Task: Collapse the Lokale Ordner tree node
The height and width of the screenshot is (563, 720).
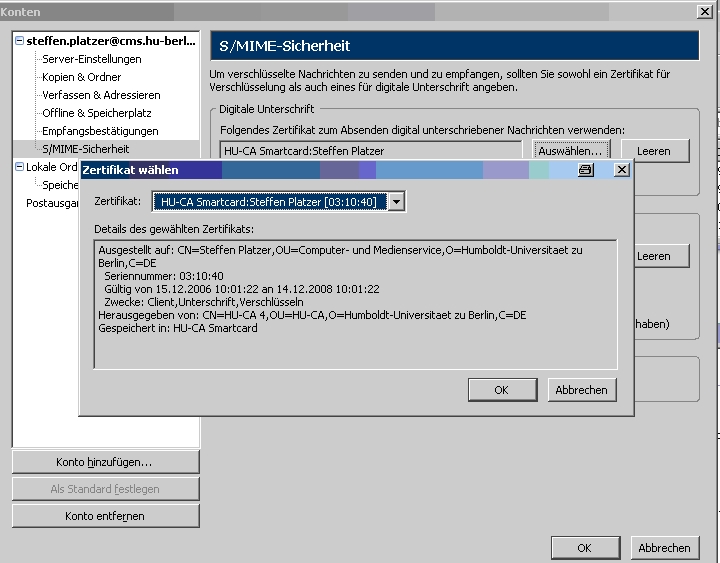Action: pos(20,167)
